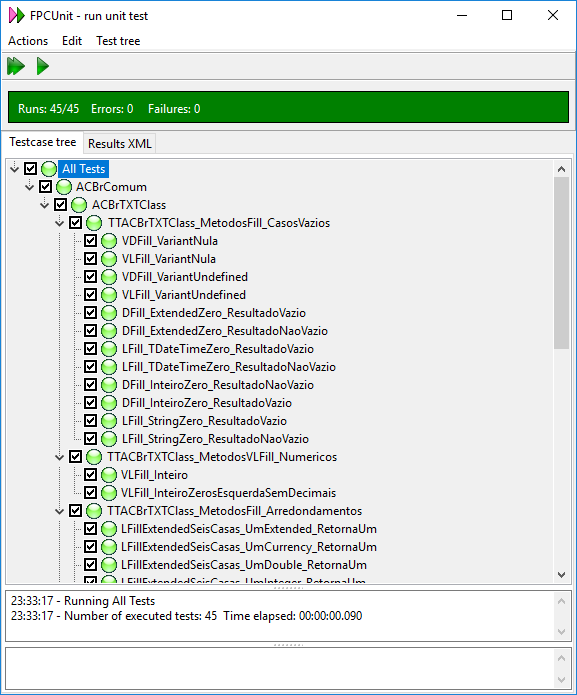Collapse the TTACBrTXTClass_MetodosFill_CasosVazios node
This screenshot has width=577, height=695.
coord(59,223)
